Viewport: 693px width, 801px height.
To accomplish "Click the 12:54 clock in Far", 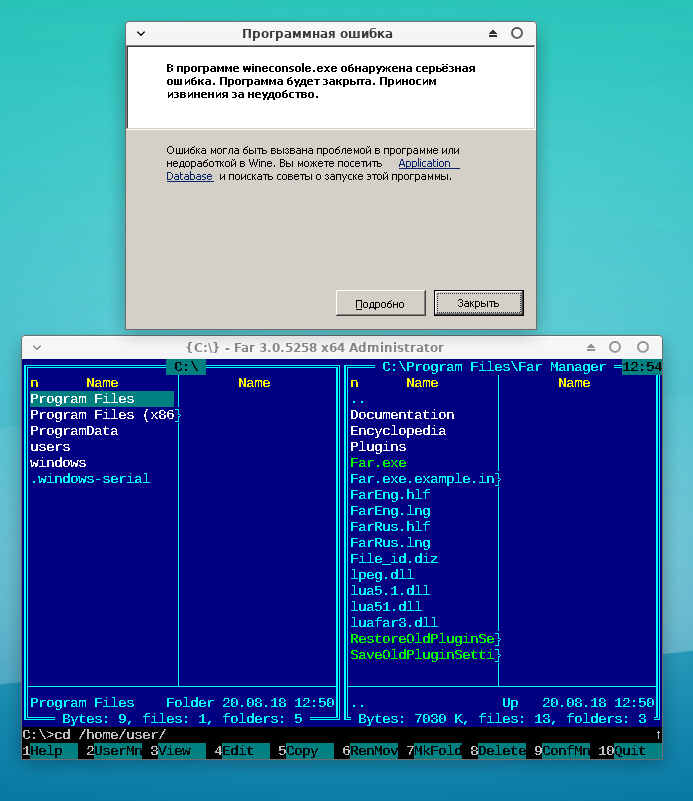I will coord(642,367).
